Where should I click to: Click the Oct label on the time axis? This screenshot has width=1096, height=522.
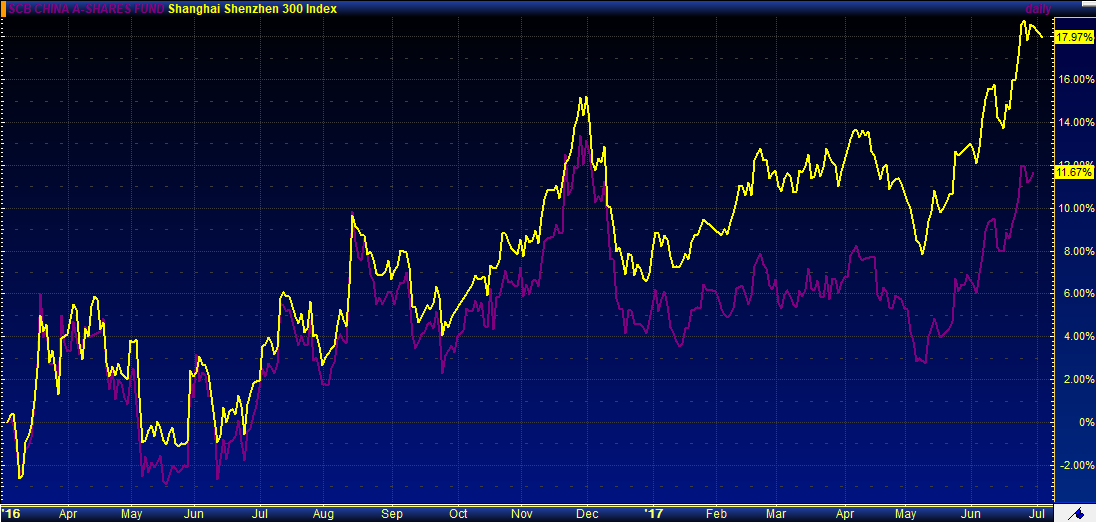pyautogui.click(x=458, y=513)
